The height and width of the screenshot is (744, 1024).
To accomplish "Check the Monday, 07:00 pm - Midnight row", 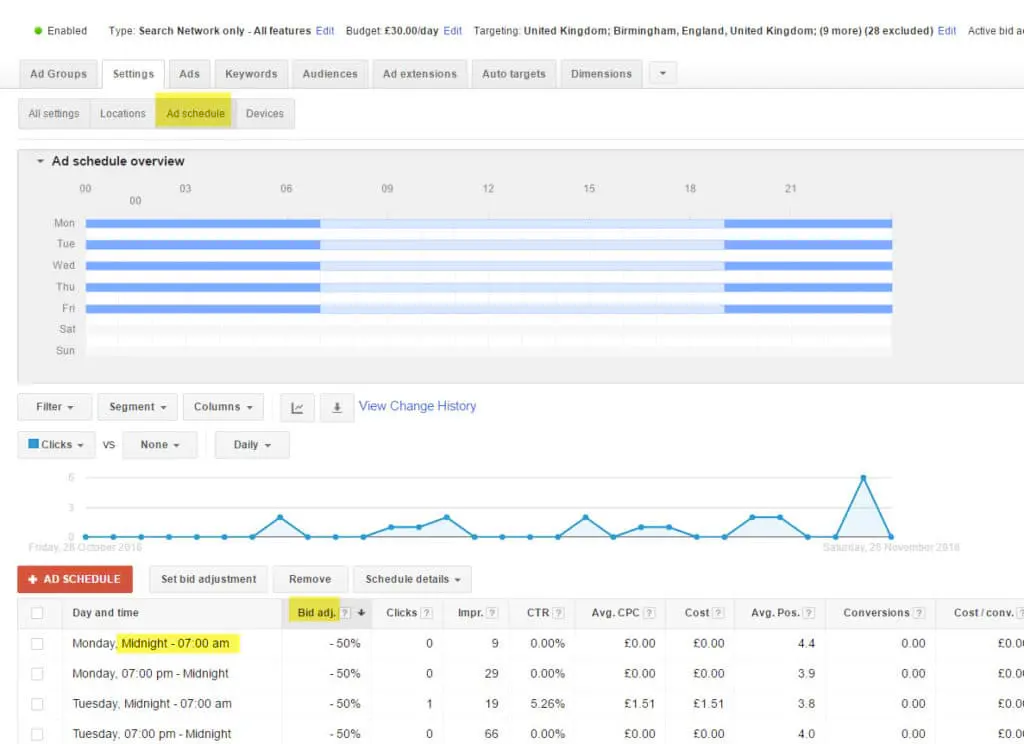I will (37, 673).
